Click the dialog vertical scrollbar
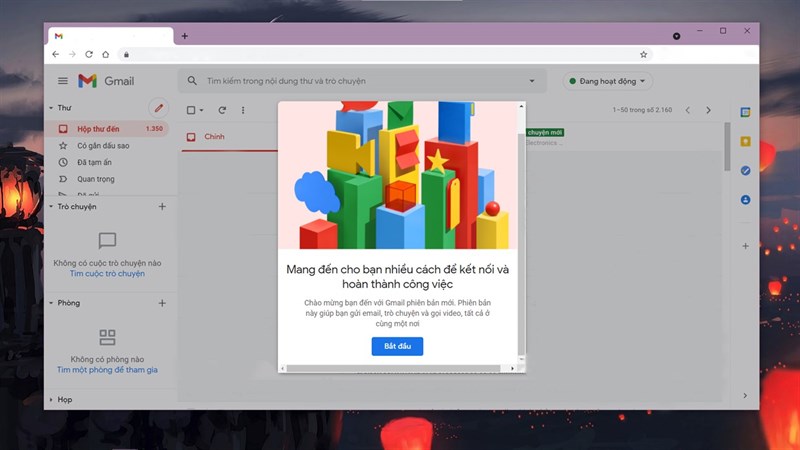Screen dimensions: 800x450 [x=521, y=243]
